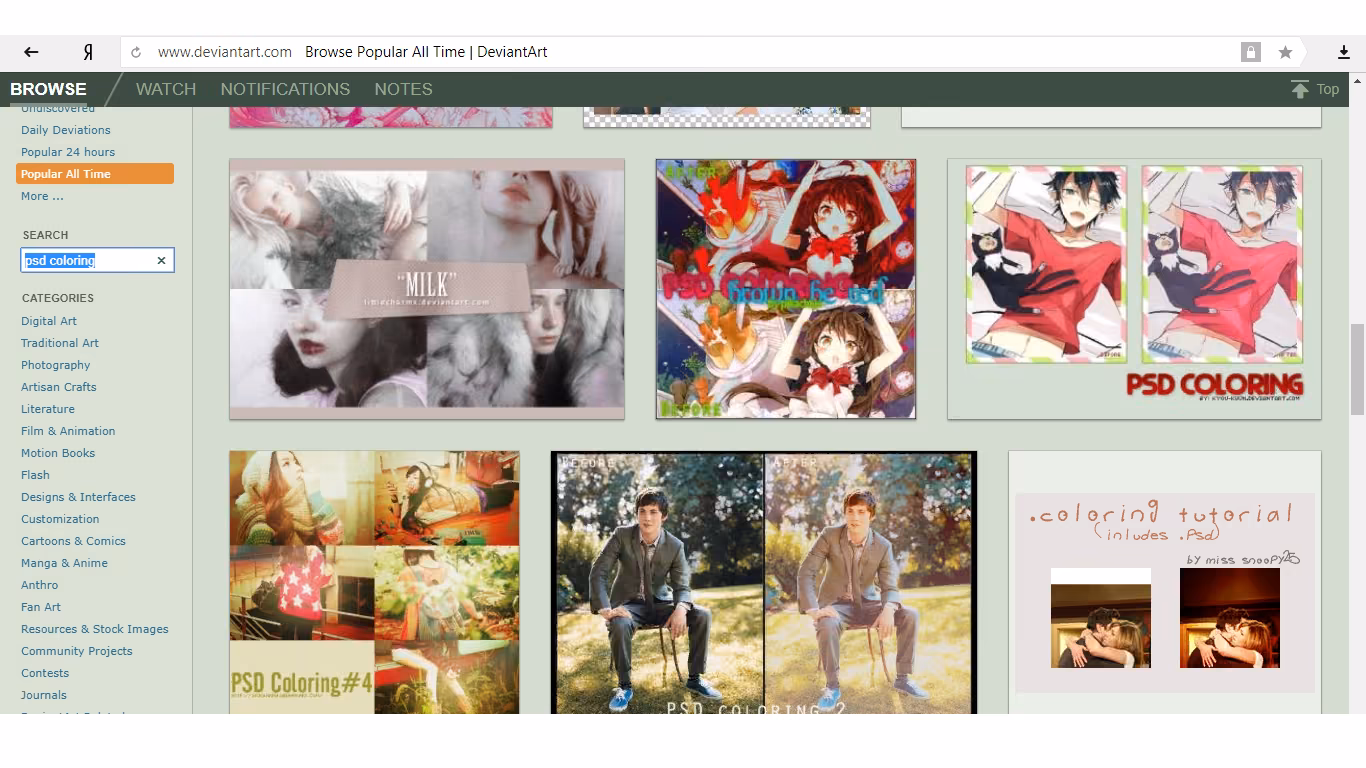Open the browser downloads arrow
The image size is (1366, 768).
pos(1344,52)
